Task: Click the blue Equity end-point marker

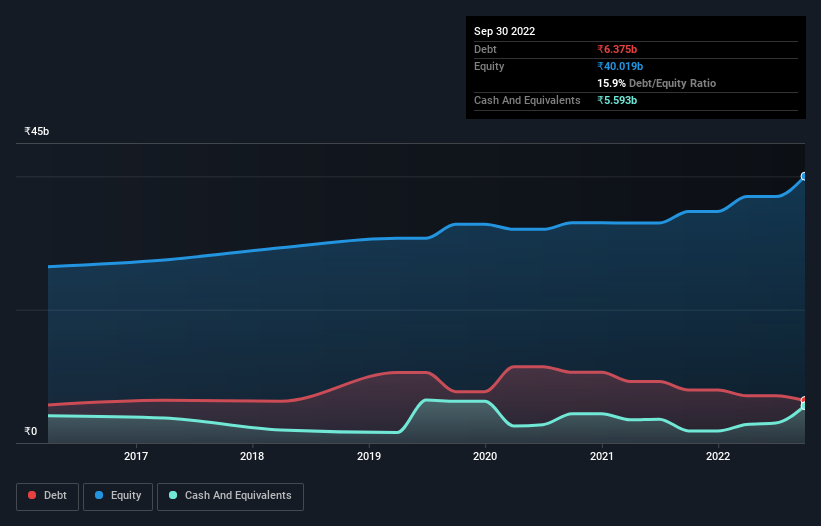Action: point(804,176)
